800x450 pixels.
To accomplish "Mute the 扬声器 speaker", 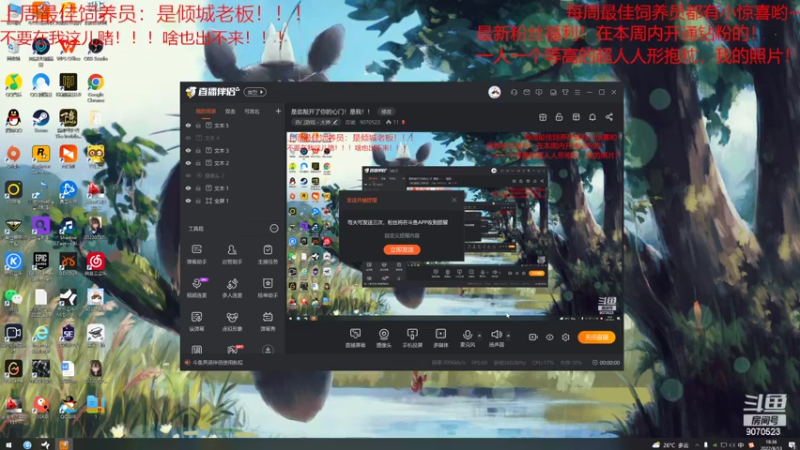I will coord(496,337).
